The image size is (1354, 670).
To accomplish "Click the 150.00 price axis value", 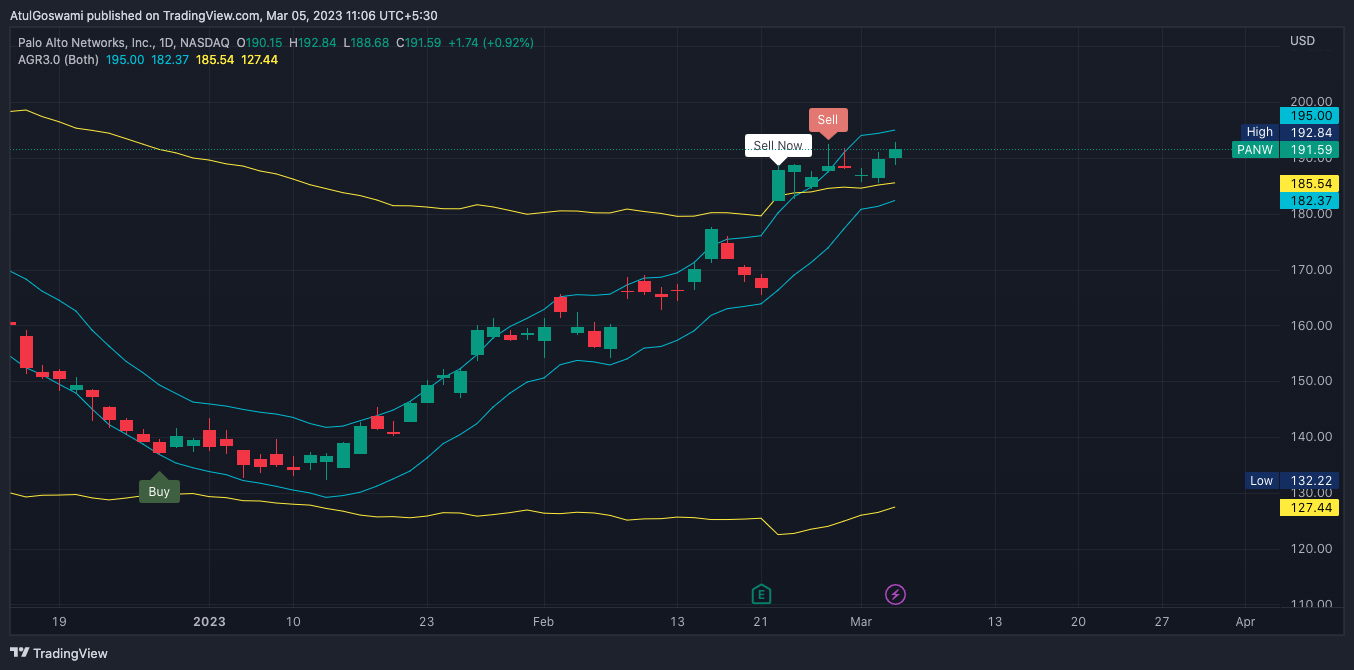I will [x=1311, y=381].
